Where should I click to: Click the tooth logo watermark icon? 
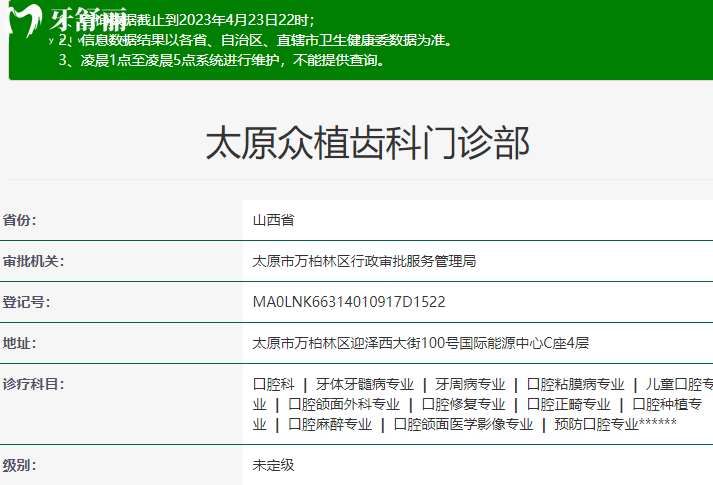[23, 19]
